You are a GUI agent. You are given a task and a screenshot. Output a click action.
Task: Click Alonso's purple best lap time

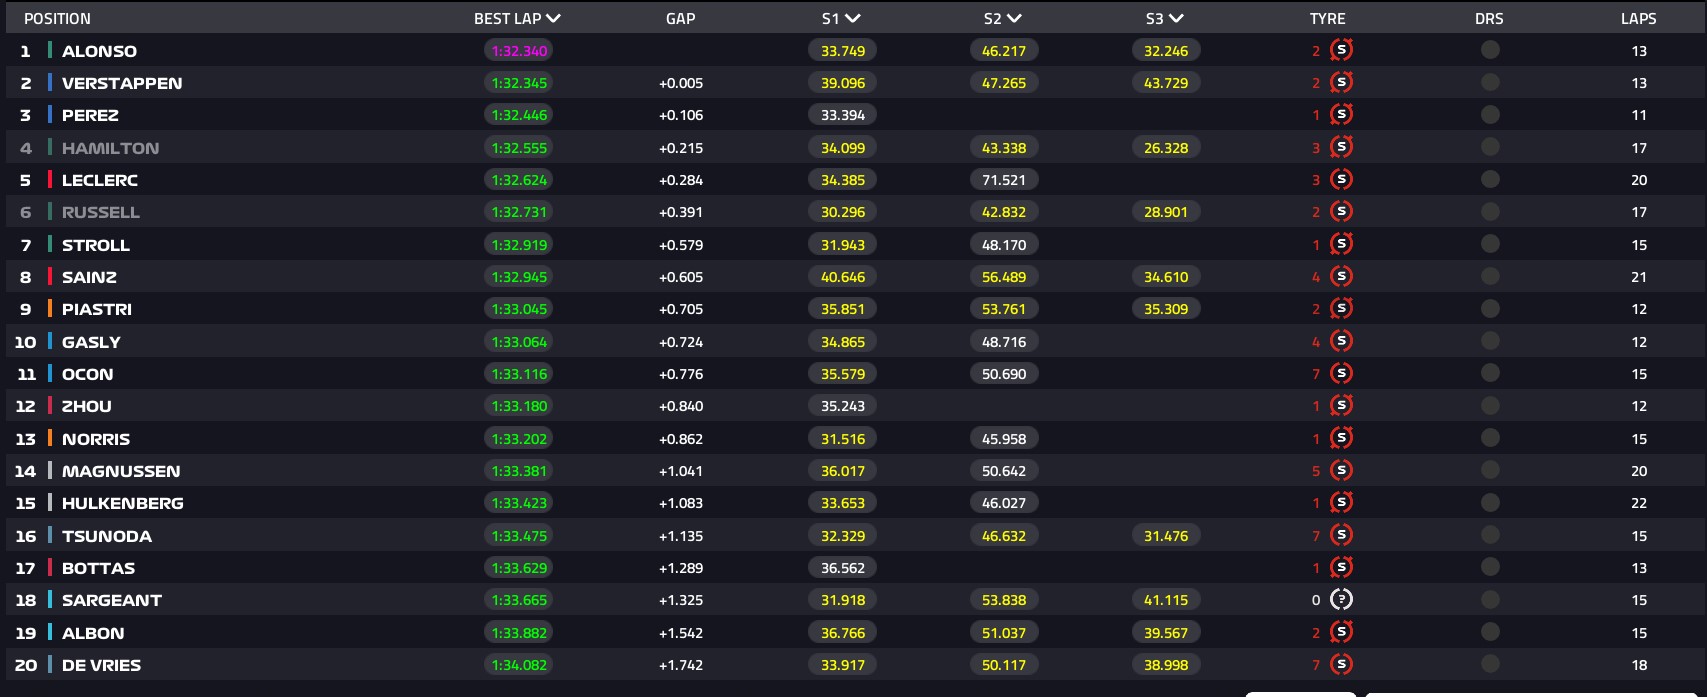point(519,51)
